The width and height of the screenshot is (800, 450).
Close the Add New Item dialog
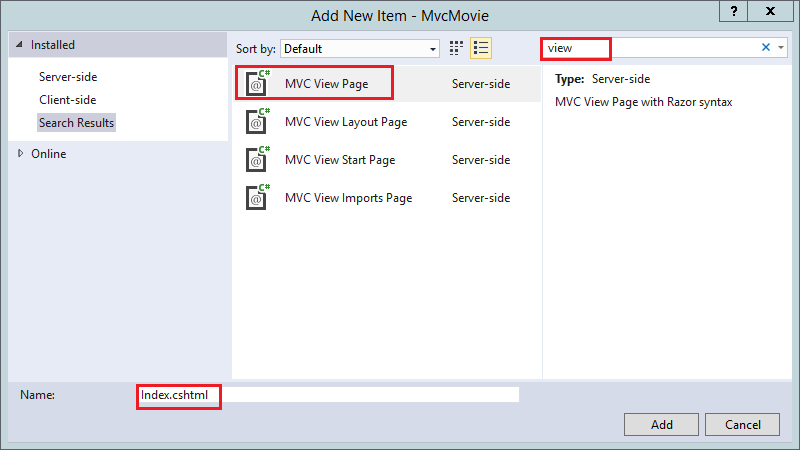[770, 11]
